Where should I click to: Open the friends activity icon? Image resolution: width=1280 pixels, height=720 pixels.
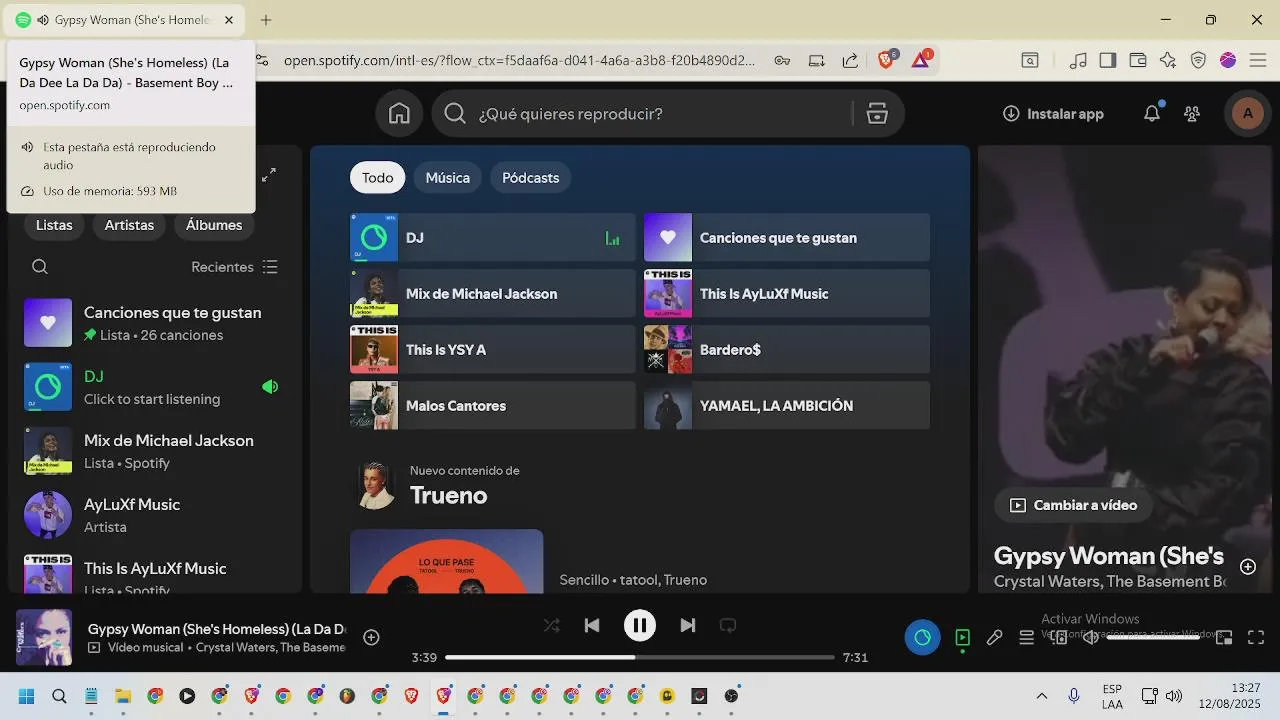(x=1192, y=114)
